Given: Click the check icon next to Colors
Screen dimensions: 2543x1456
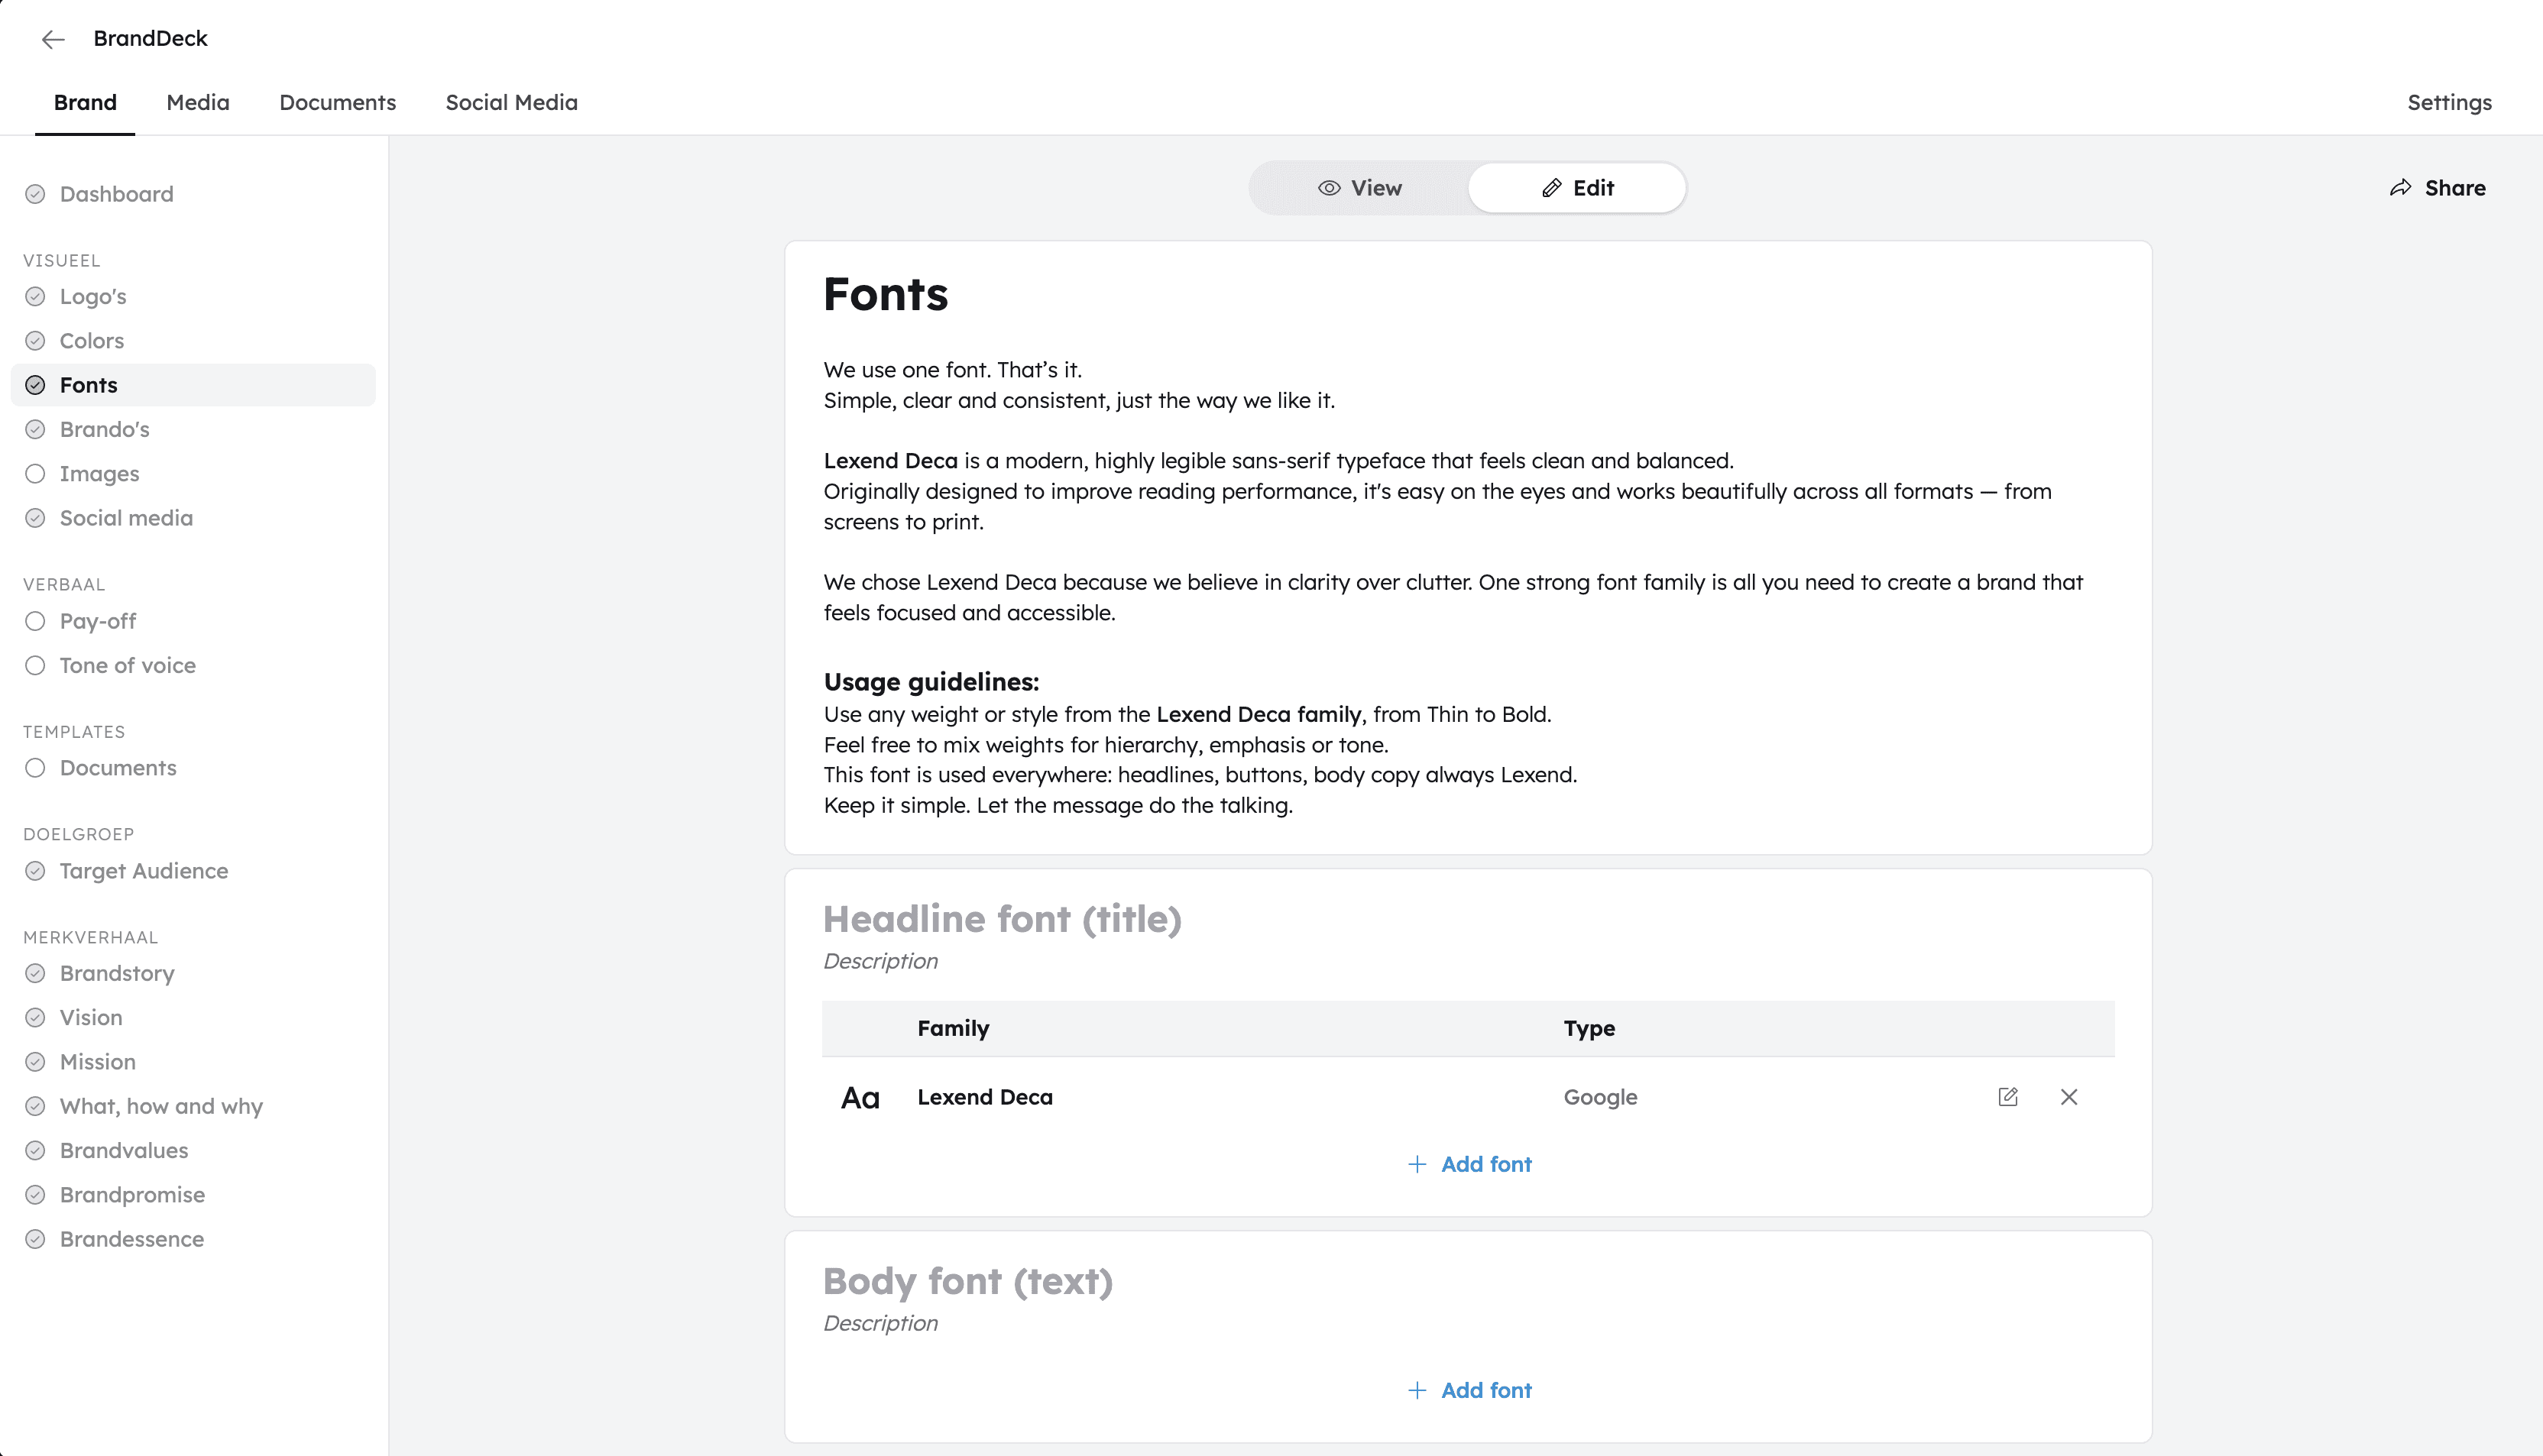Looking at the screenshot, I should click(x=35, y=341).
